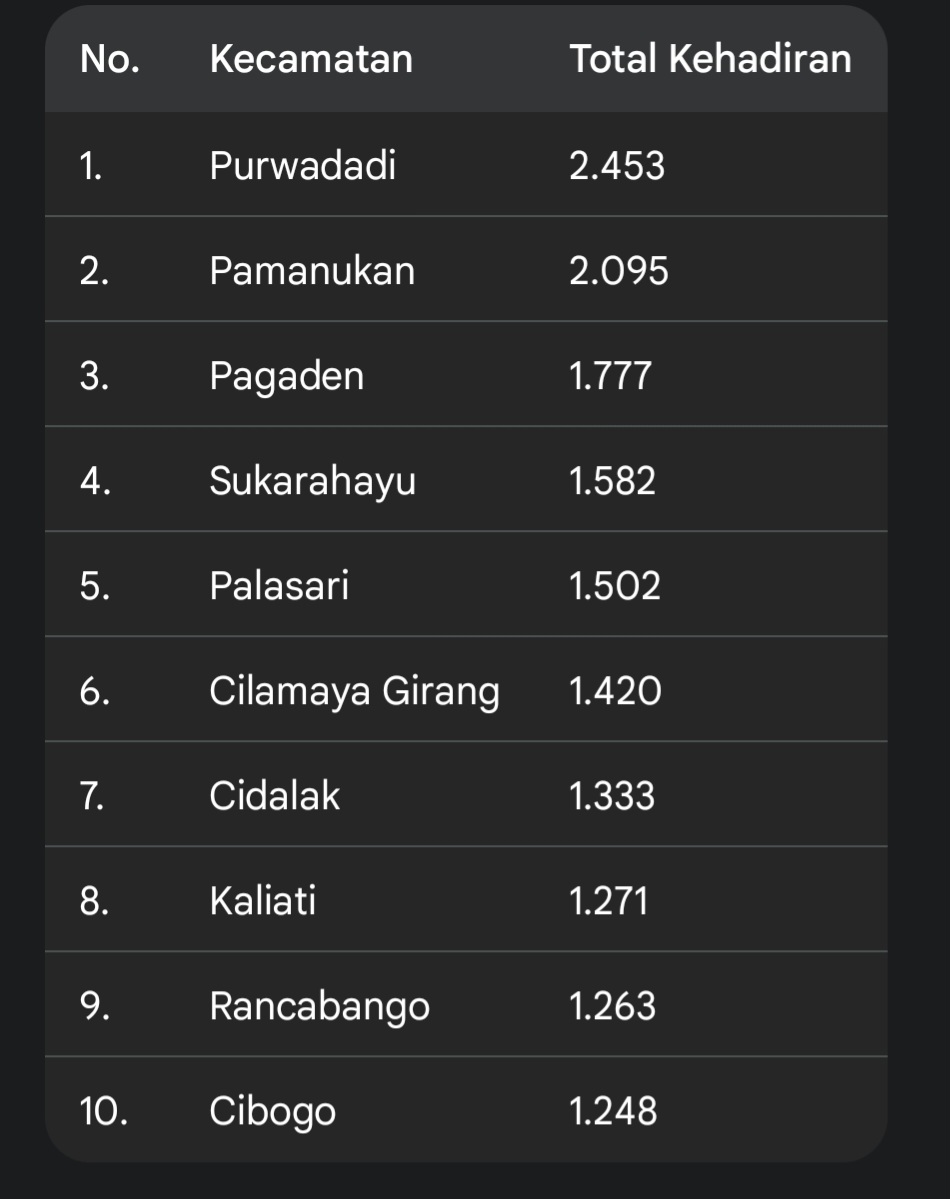Click the 2.095 attendance value

618,271
